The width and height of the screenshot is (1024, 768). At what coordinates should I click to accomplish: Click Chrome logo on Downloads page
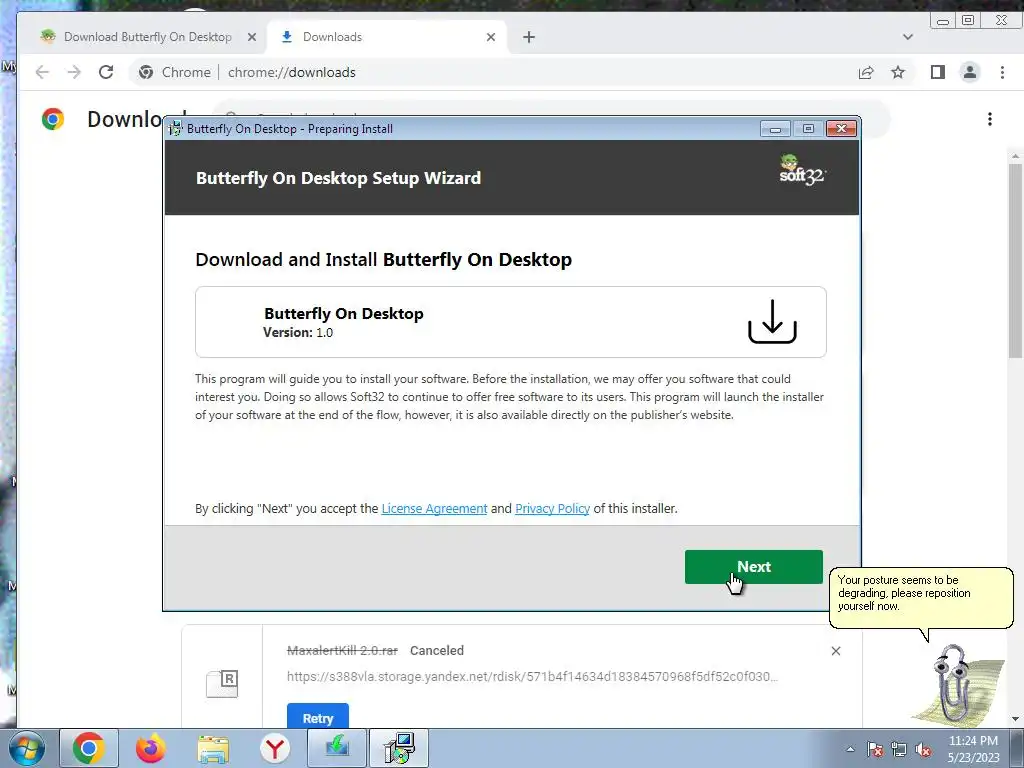click(x=53, y=119)
